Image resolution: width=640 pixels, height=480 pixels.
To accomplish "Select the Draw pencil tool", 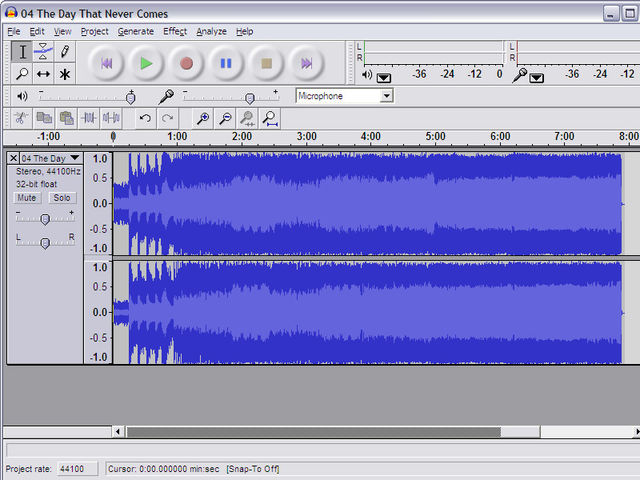I will click(64, 52).
